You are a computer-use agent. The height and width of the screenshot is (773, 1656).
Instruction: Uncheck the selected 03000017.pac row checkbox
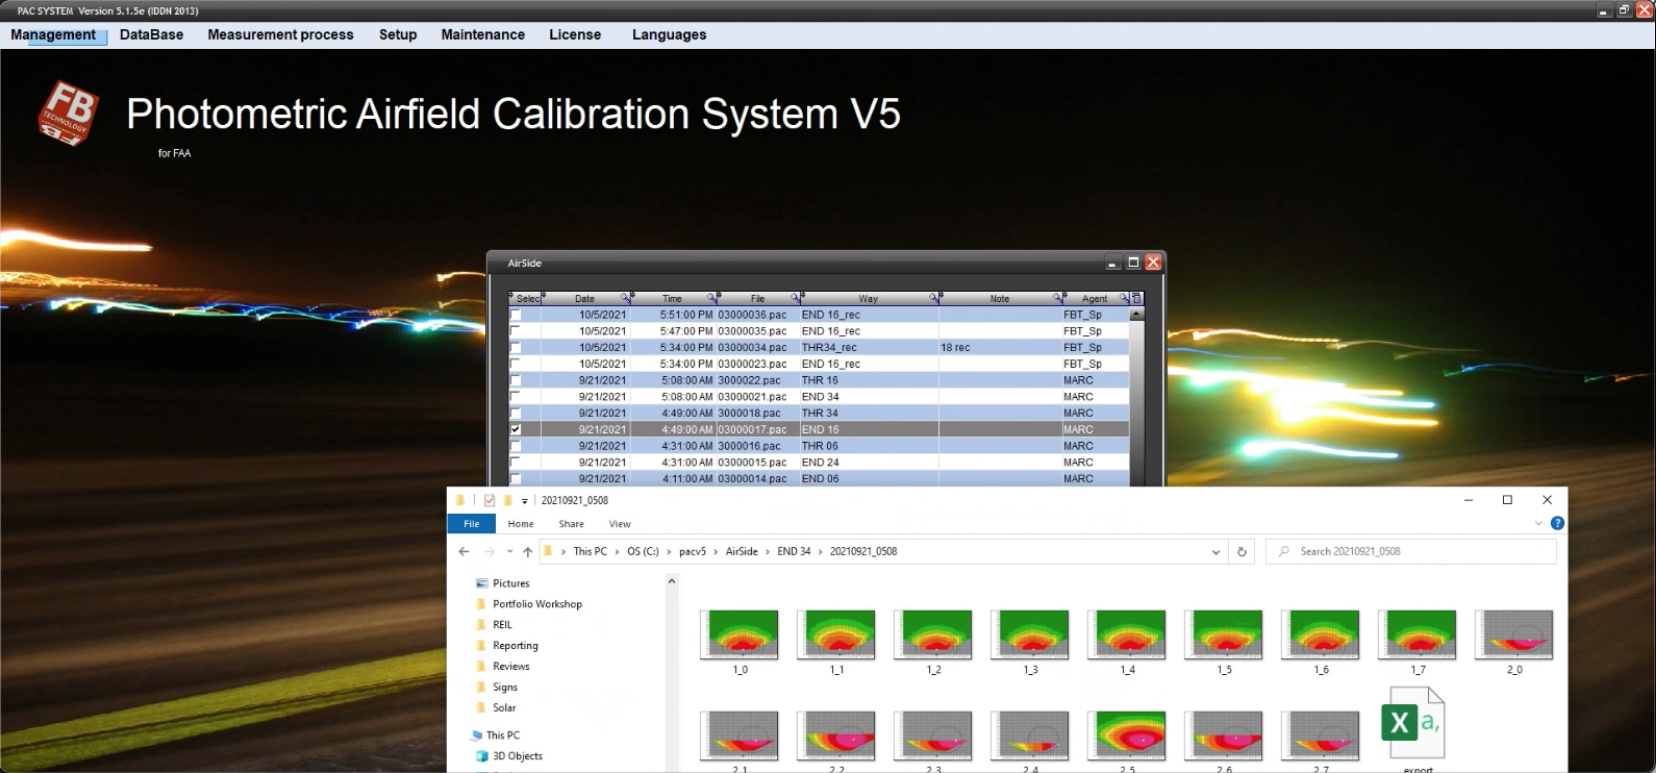pos(516,429)
